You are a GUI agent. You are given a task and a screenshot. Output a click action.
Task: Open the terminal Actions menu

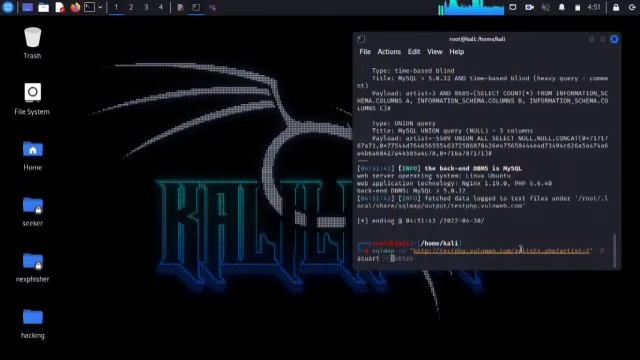point(389,52)
